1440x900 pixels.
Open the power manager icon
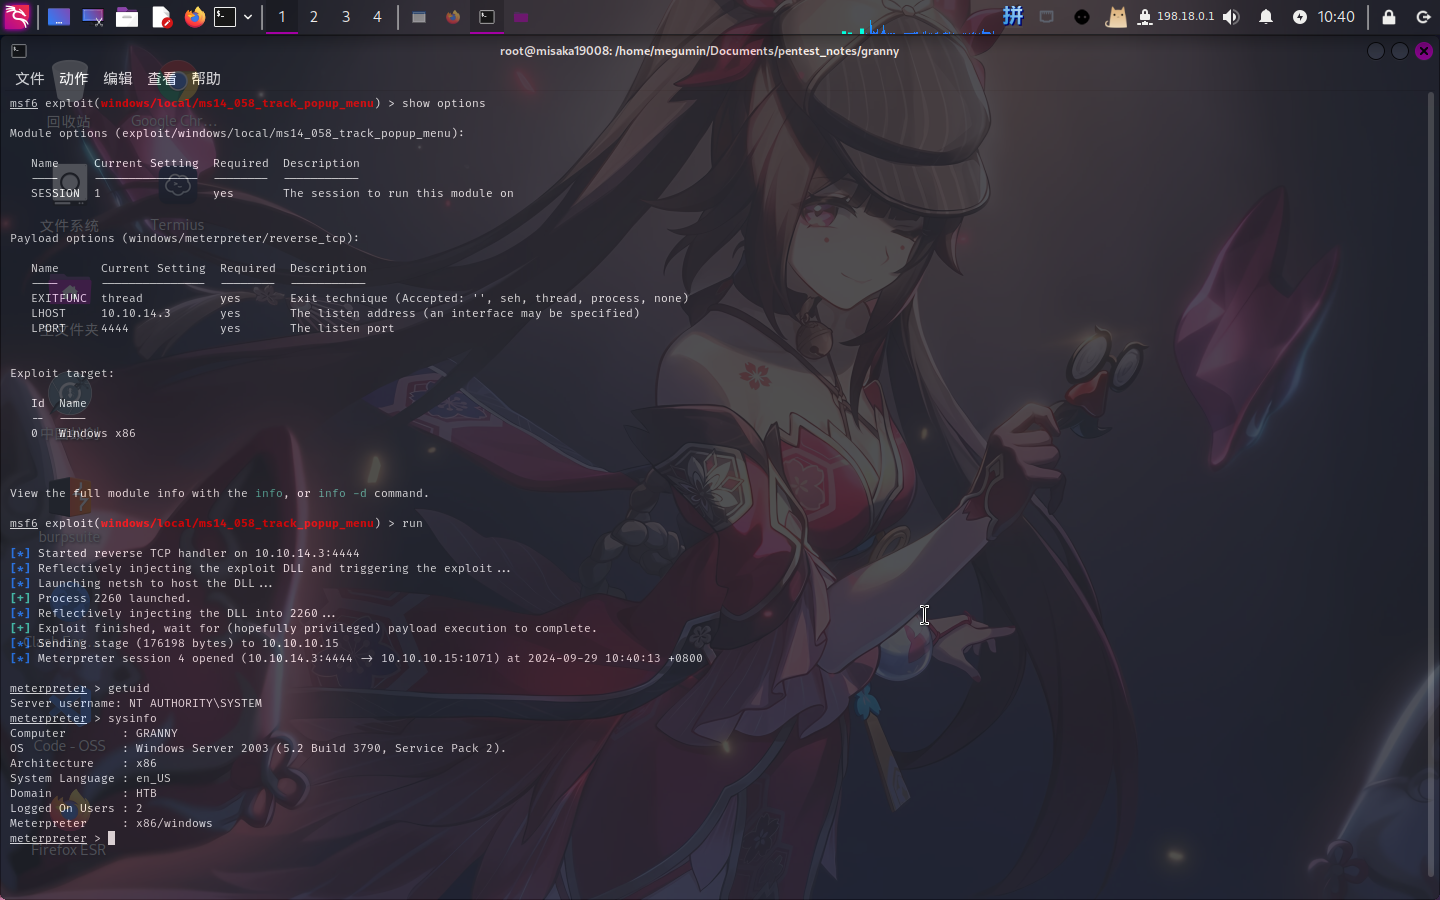coord(1300,17)
